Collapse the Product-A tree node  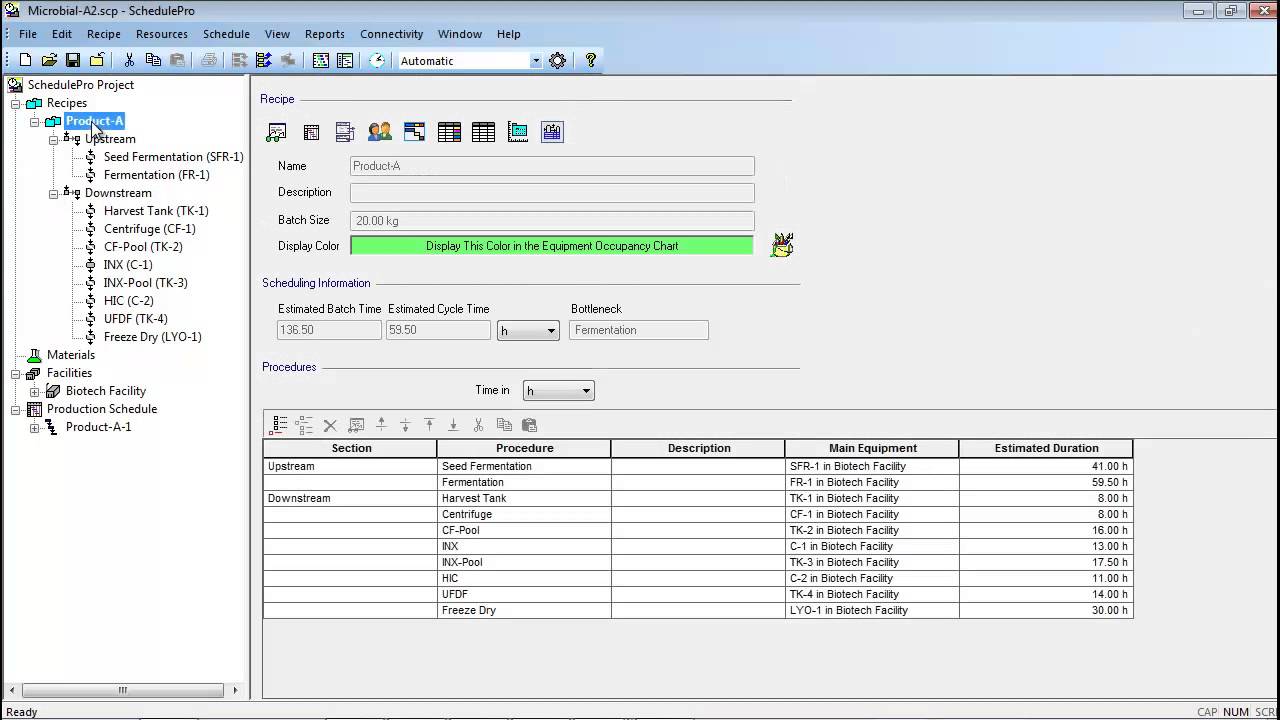pyautogui.click(x=35, y=121)
